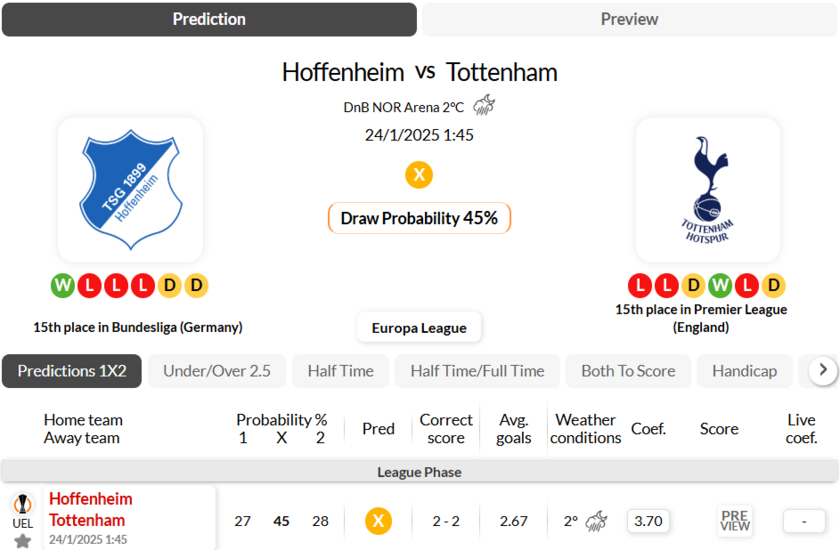
Task: Click Hoffenheim's green W form badge
Action: [x=63, y=286]
